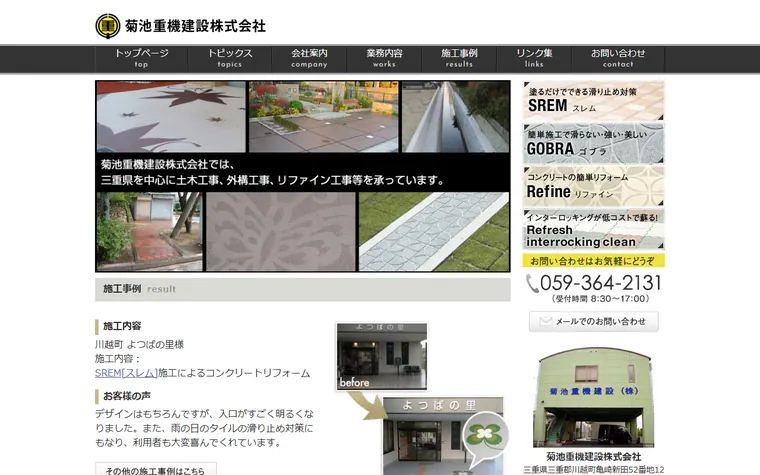760x475 pixels.
Task: Open the トピックス topics menu item
Action: click(230, 58)
